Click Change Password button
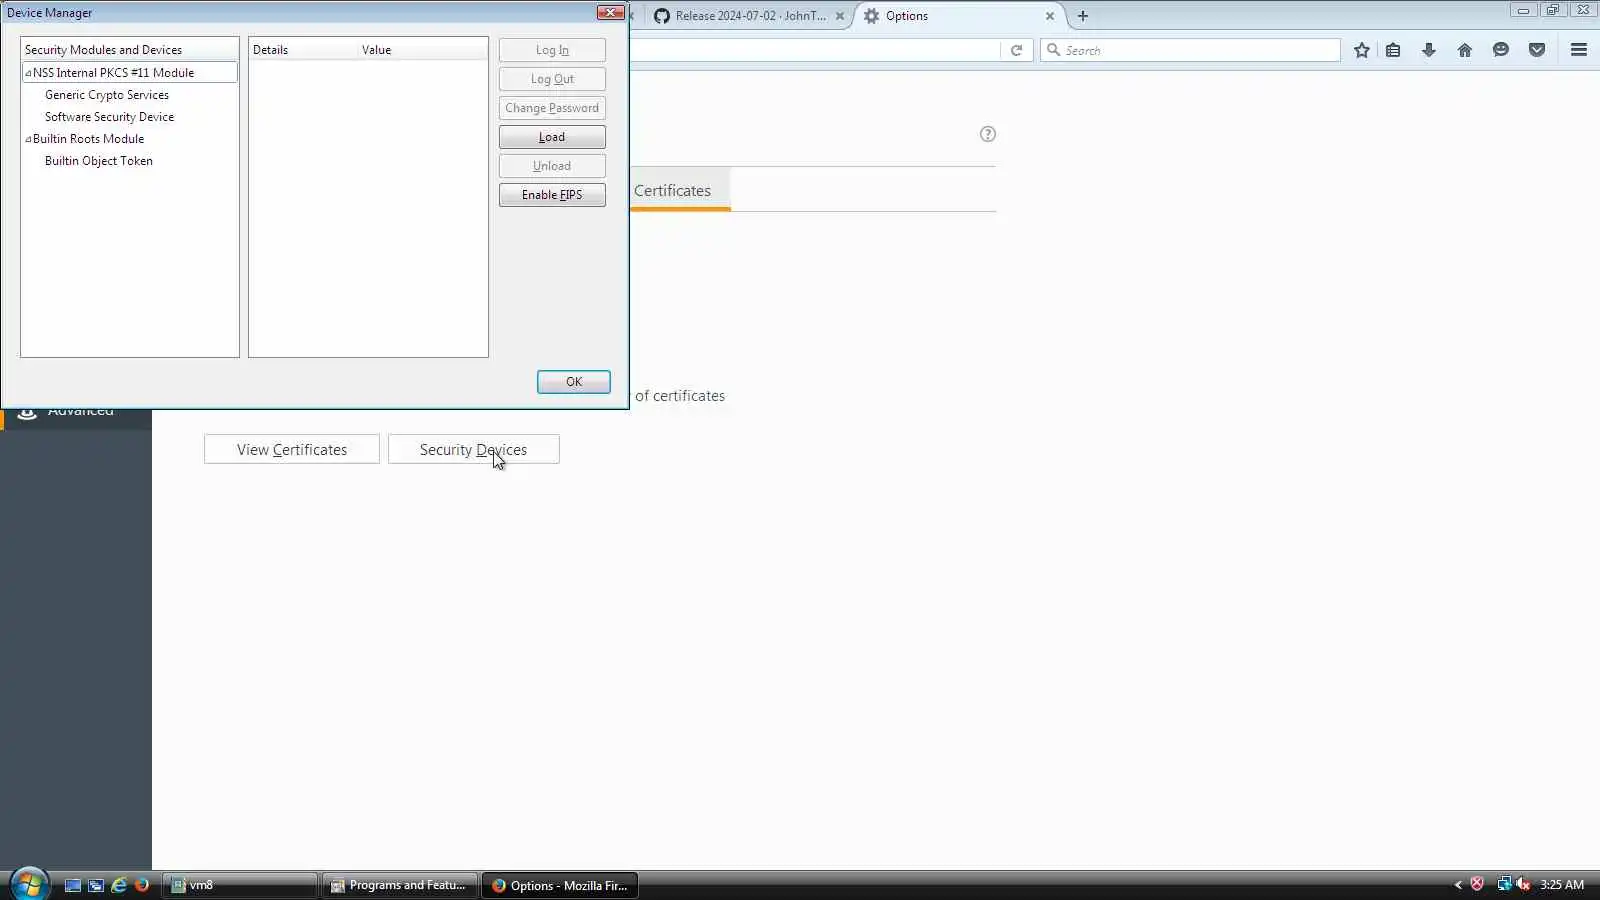Image resolution: width=1600 pixels, height=900 pixels. 552,108
